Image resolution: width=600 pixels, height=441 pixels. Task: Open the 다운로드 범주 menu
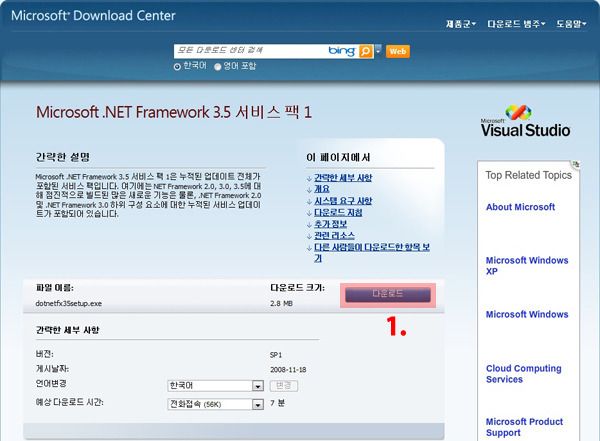pyautogui.click(x=516, y=24)
